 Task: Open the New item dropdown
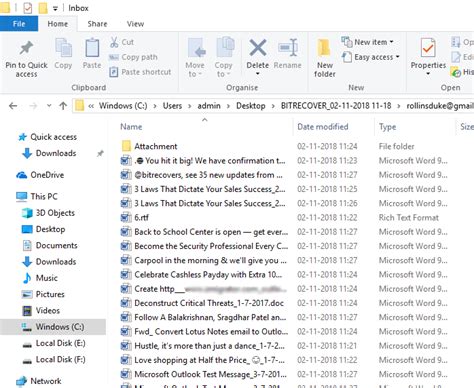tap(367, 42)
